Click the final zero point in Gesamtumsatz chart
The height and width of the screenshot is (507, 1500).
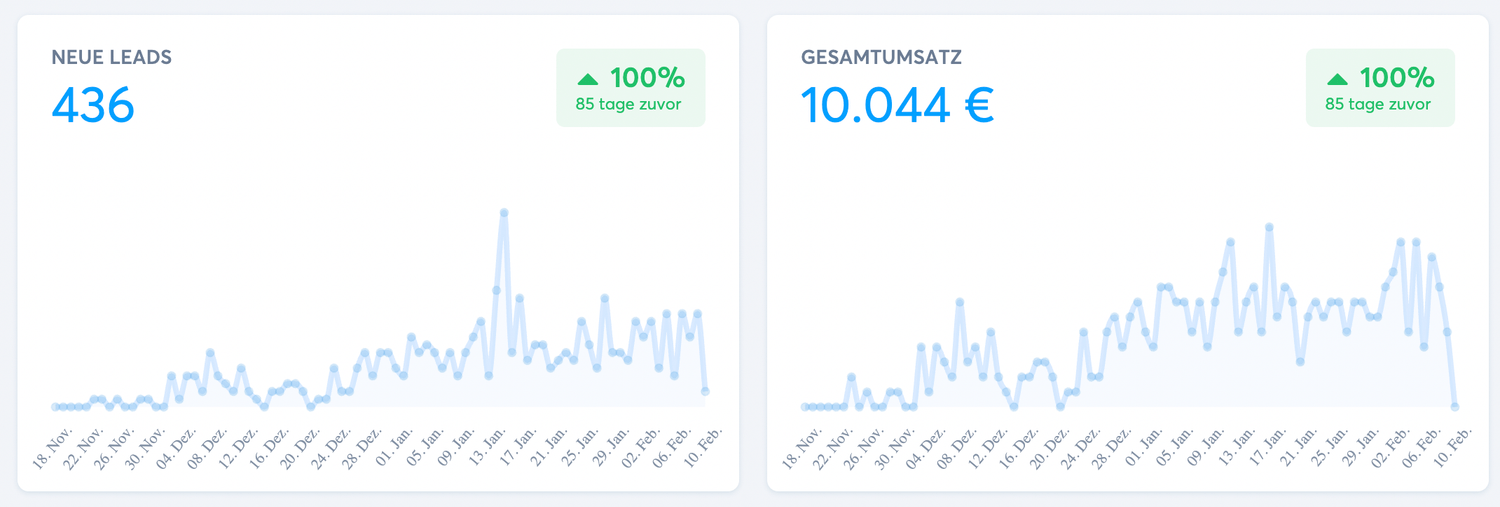[1455, 407]
